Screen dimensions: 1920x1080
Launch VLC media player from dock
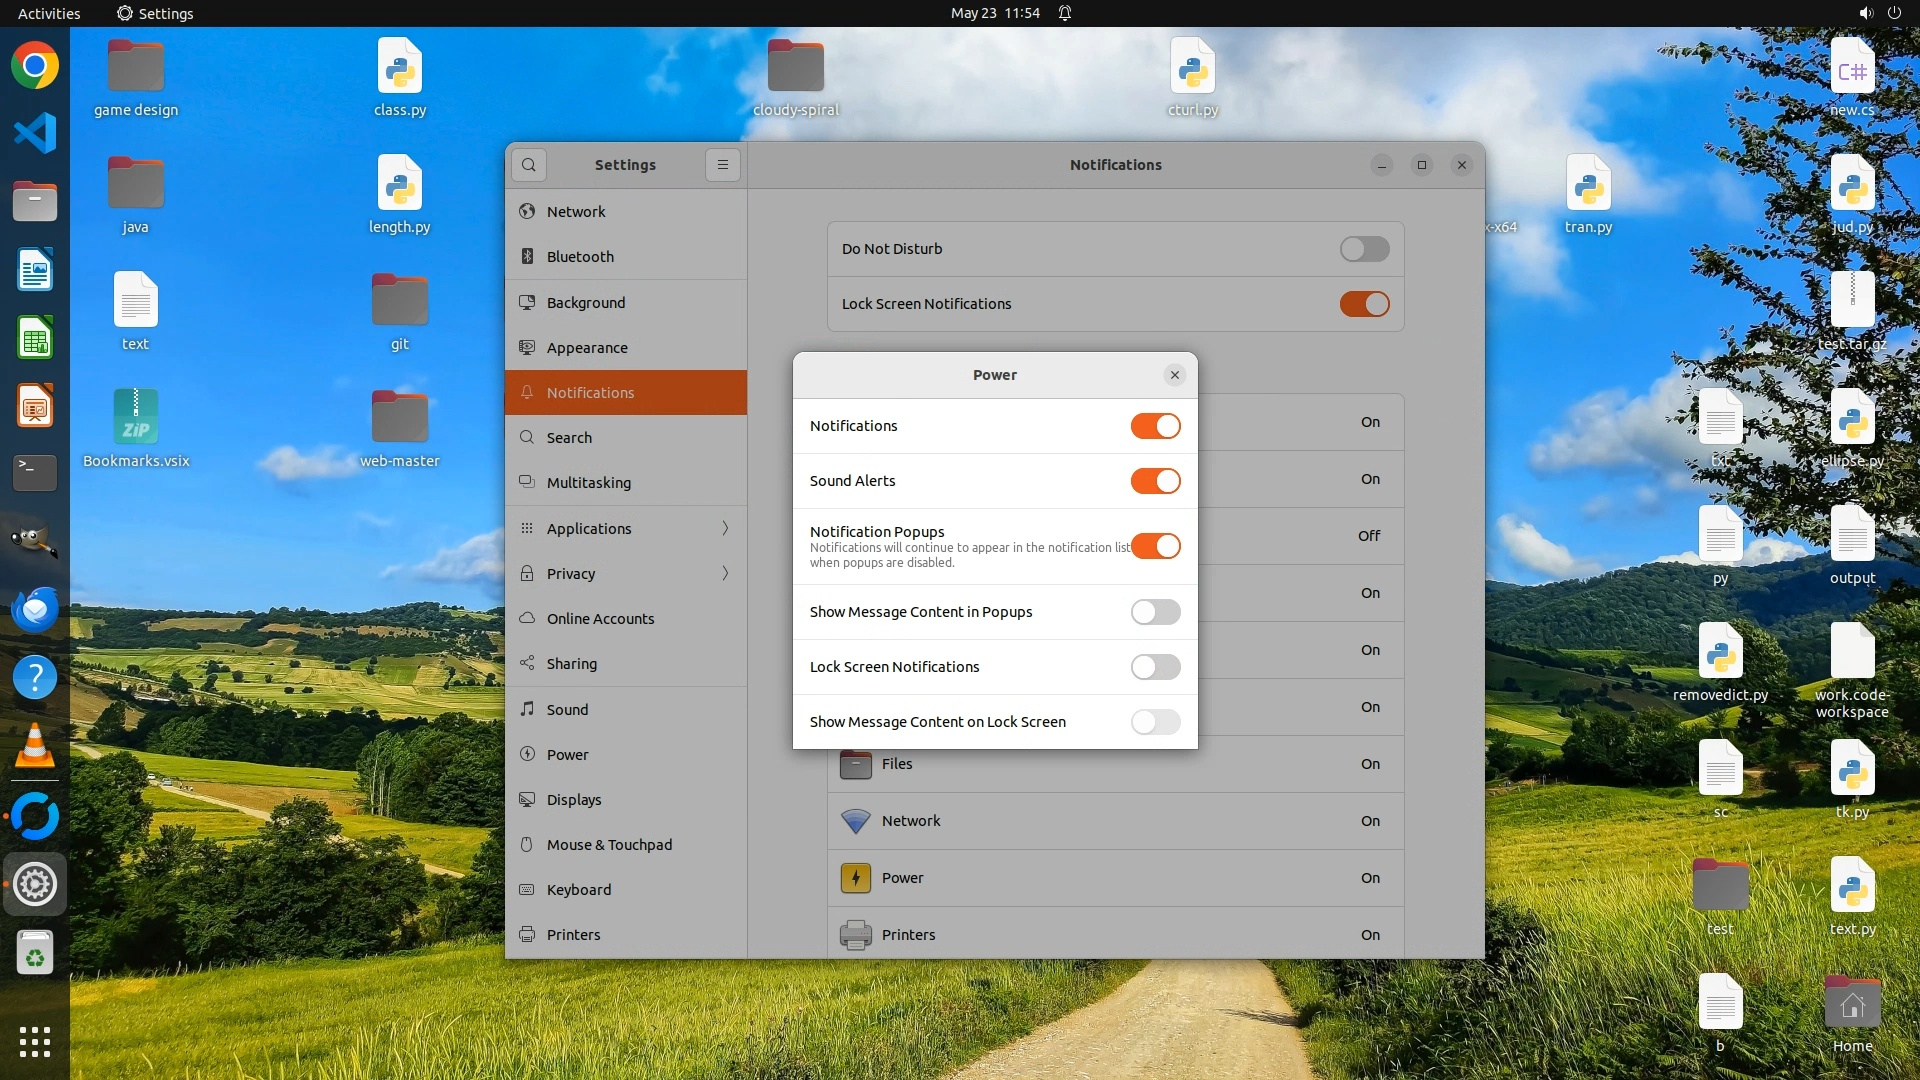[35, 746]
